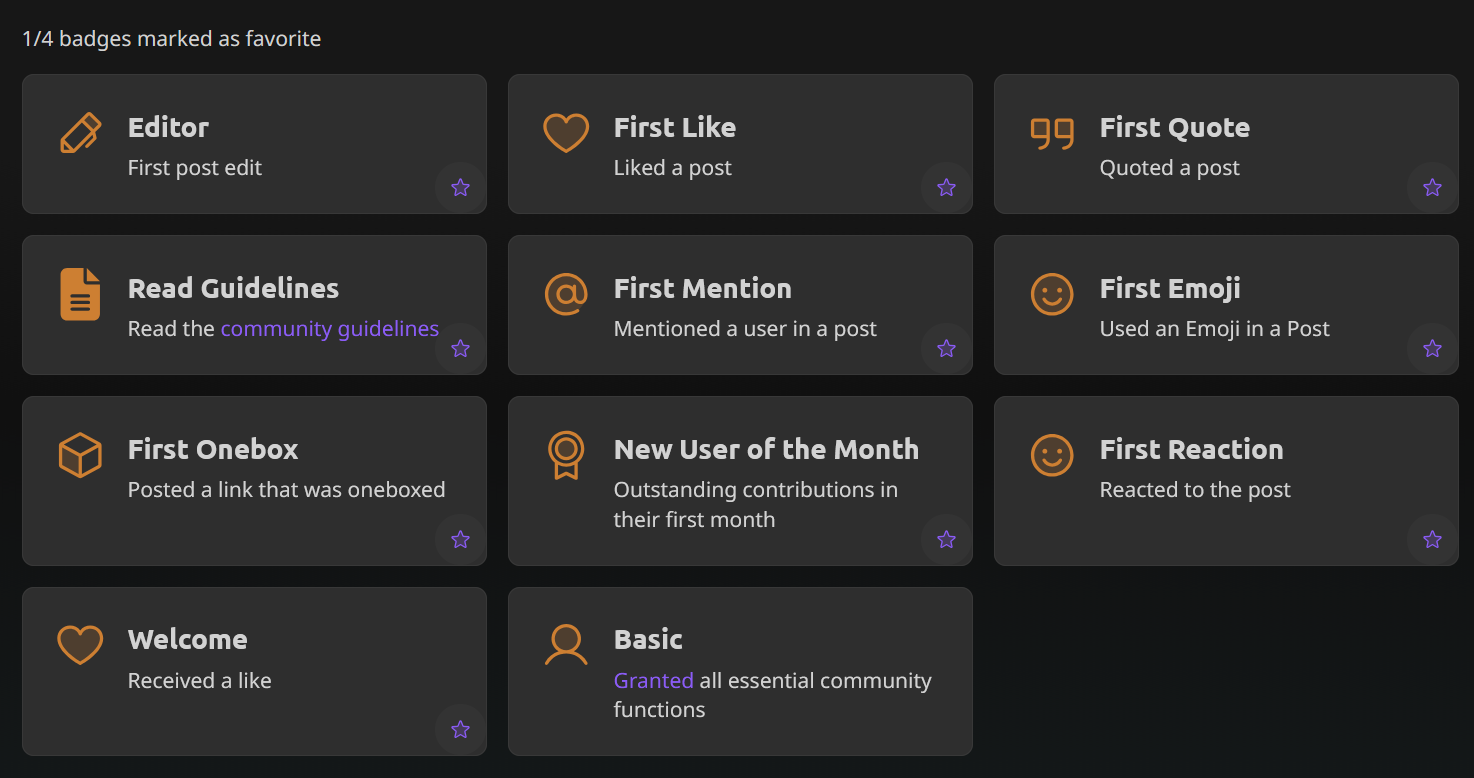Click the Granted link in Basic badge
1474x778 pixels.
coord(653,681)
